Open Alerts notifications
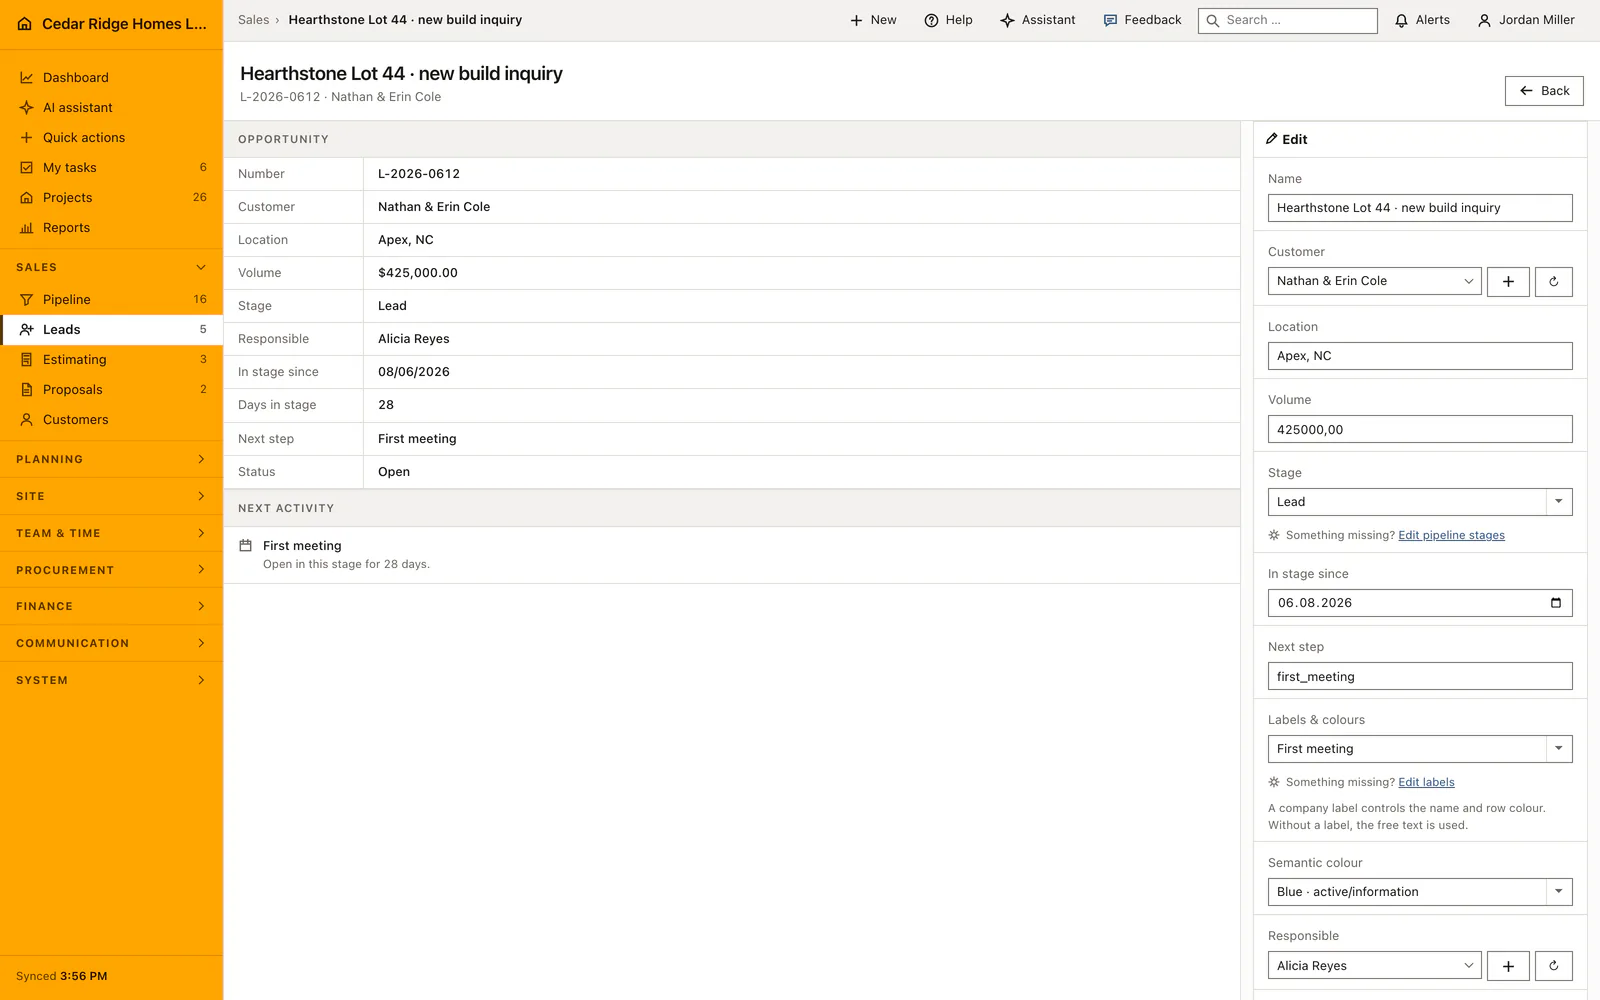 (x=1422, y=20)
